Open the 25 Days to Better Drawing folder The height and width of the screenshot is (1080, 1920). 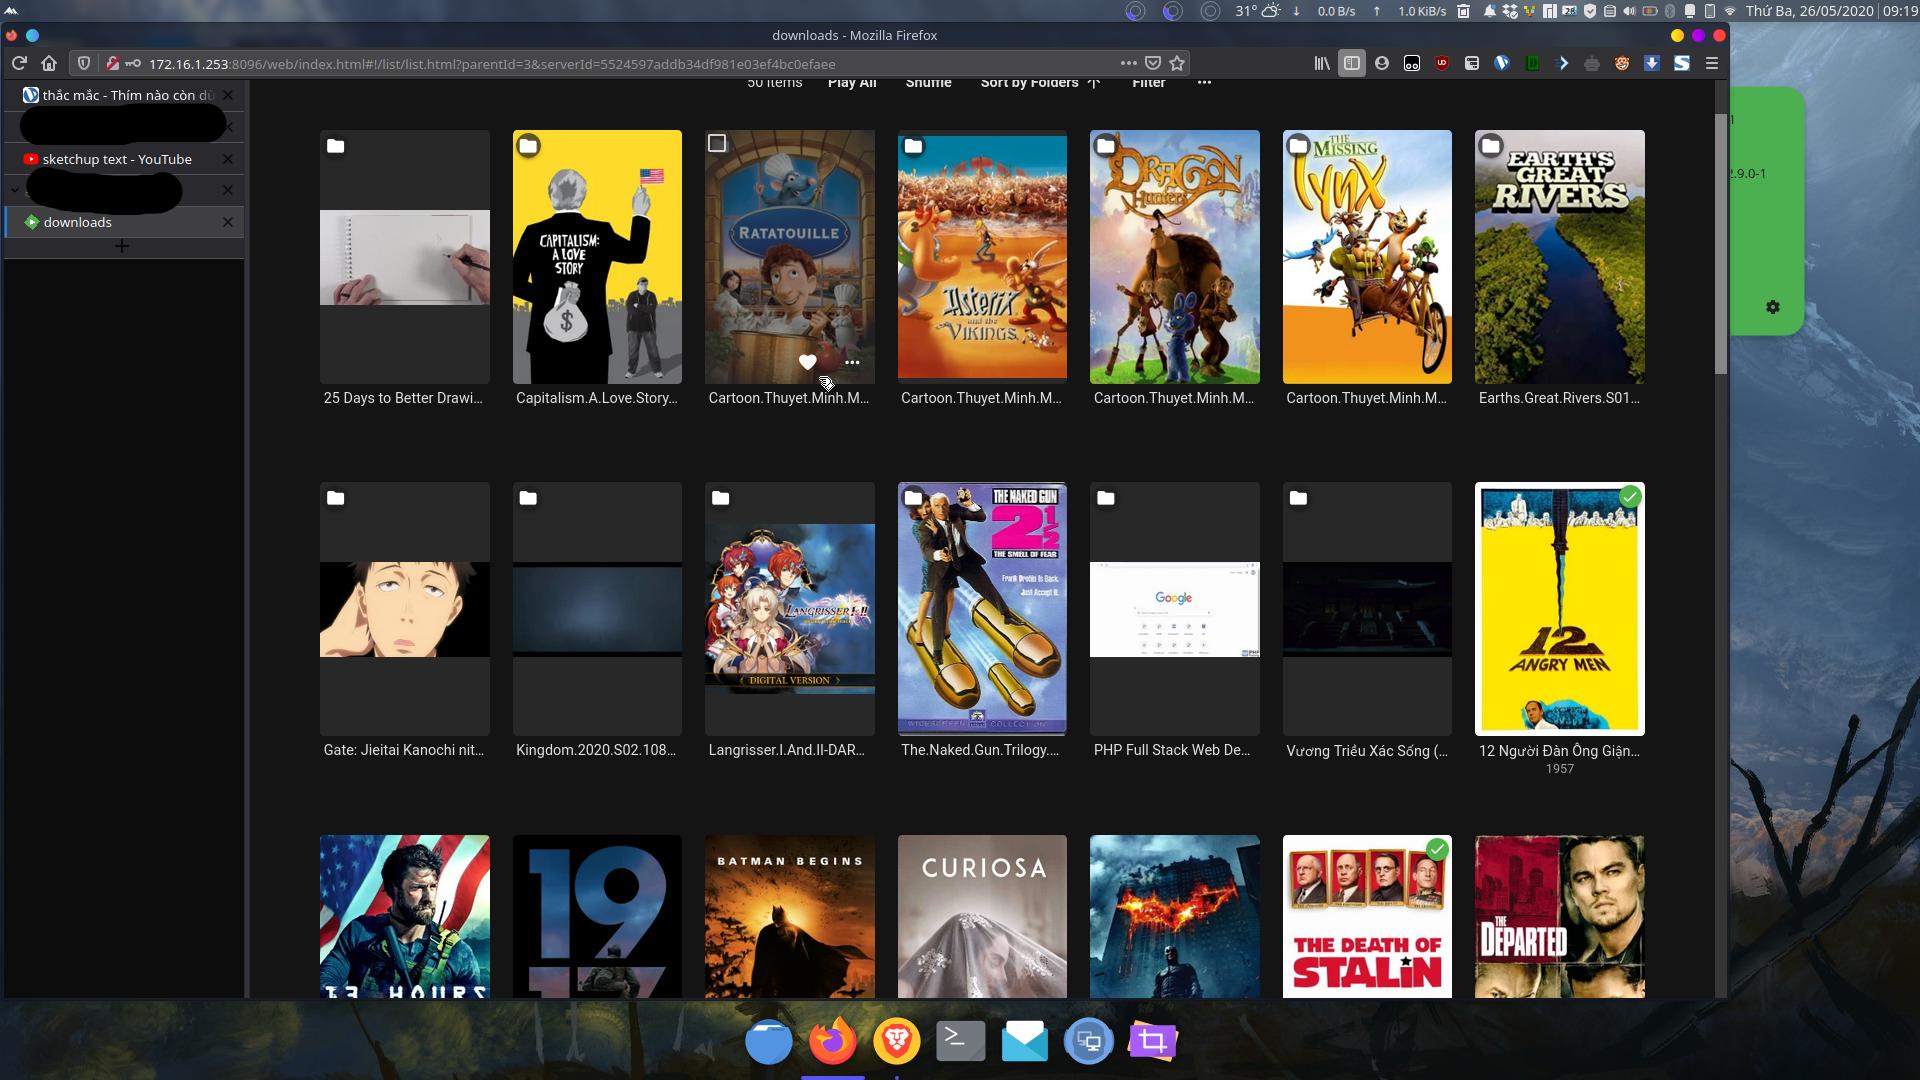[x=405, y=257]
